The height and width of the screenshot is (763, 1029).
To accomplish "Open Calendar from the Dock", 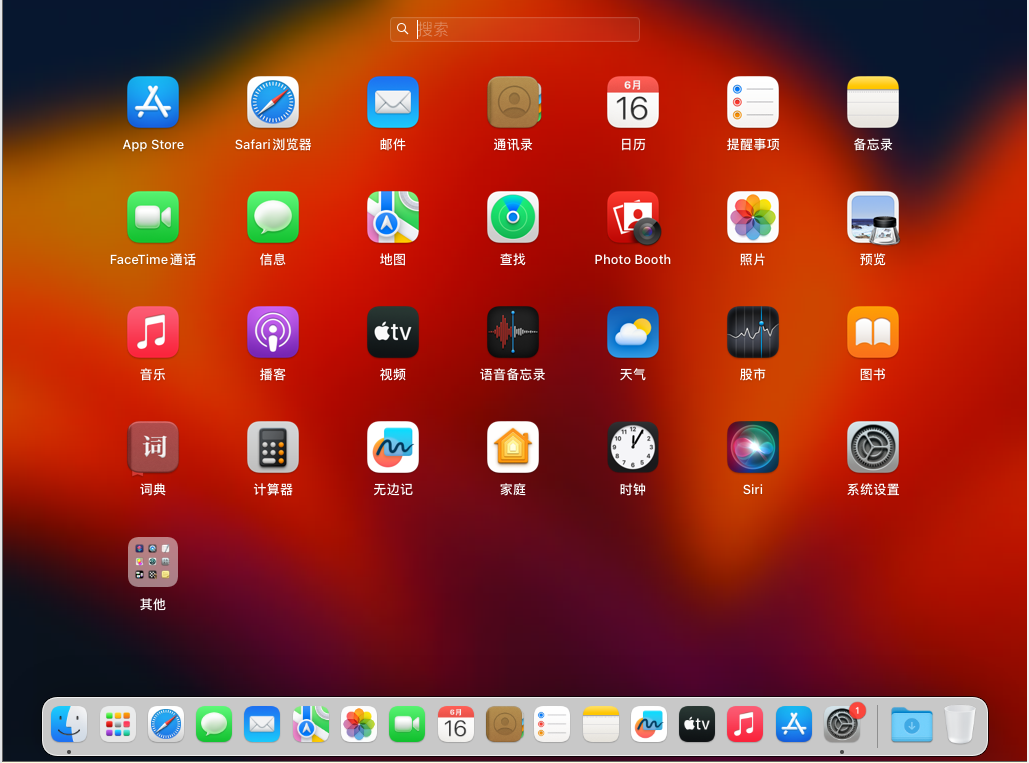I will click(x=455, y=724).
